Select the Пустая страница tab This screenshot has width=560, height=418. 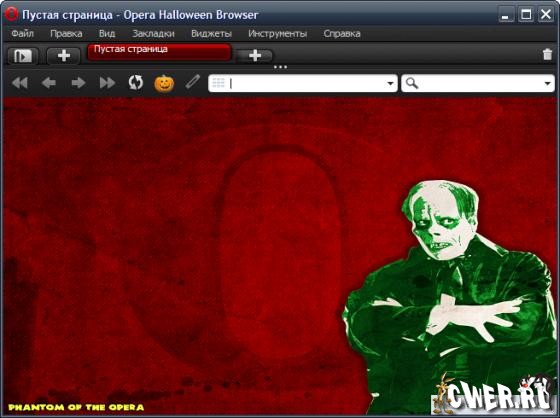159,52
